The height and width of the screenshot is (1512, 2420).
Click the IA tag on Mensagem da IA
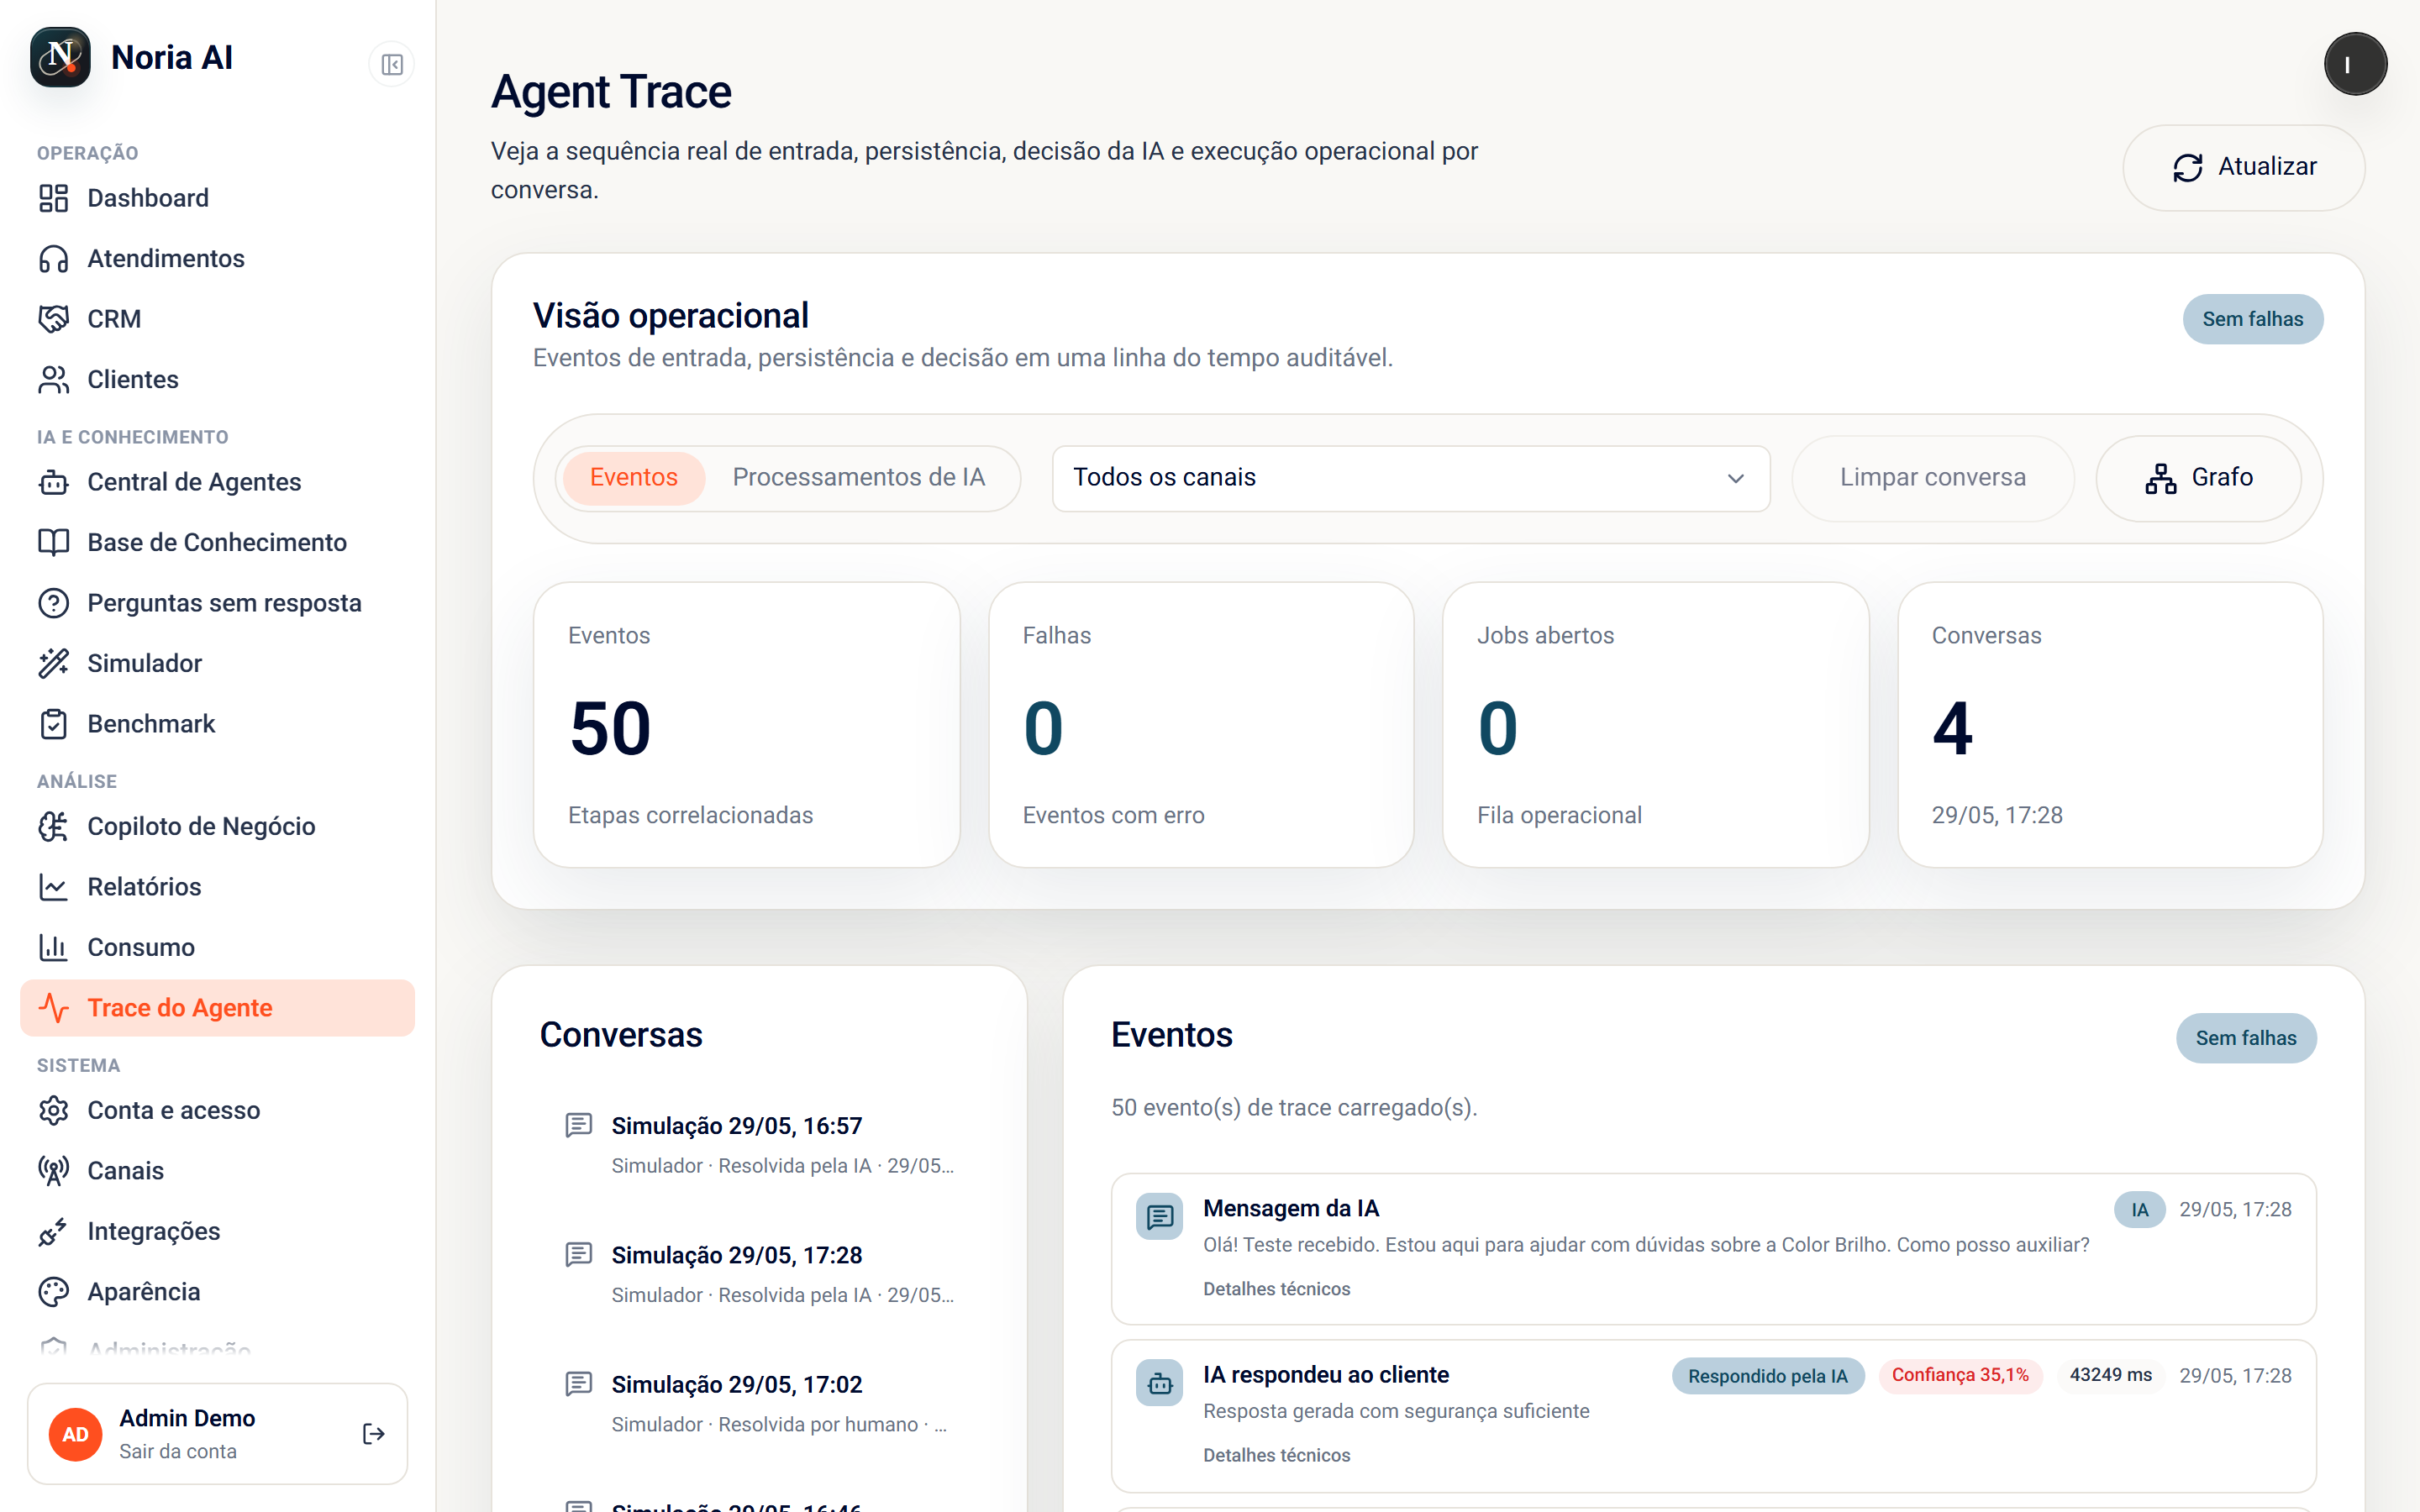click(x=2139, y=1209)
